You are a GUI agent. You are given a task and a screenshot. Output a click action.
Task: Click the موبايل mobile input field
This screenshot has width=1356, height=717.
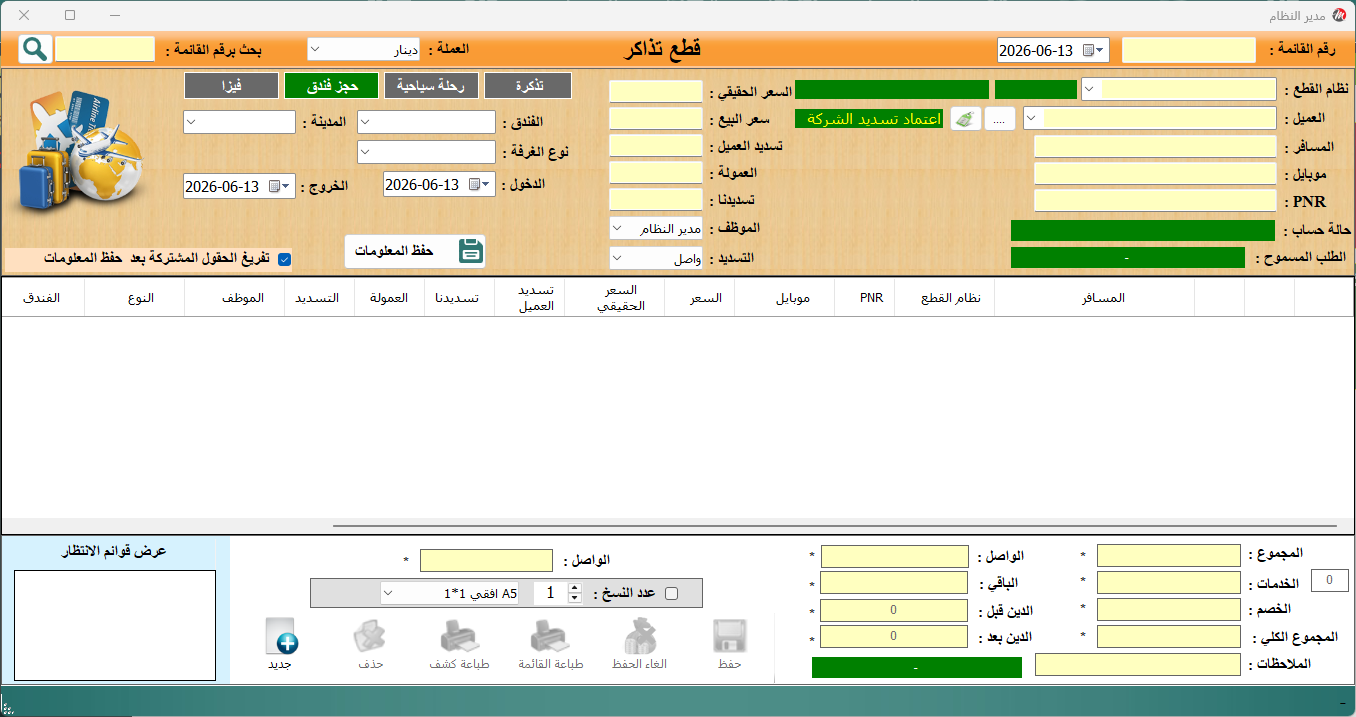tap(1155, 174)
